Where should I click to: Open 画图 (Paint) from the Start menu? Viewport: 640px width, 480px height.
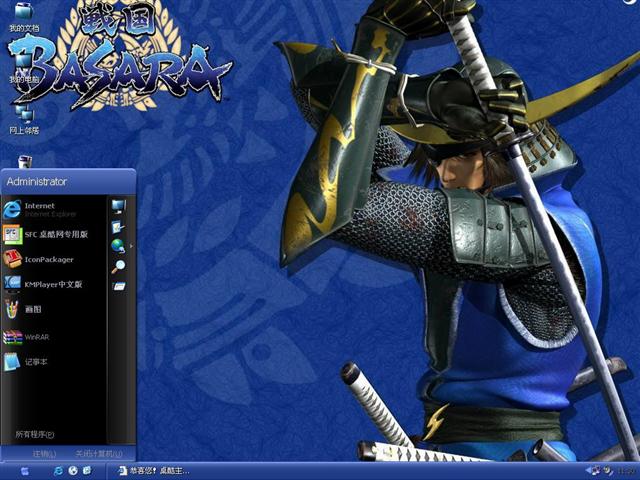pyautogui.click(x=54, y=309)
